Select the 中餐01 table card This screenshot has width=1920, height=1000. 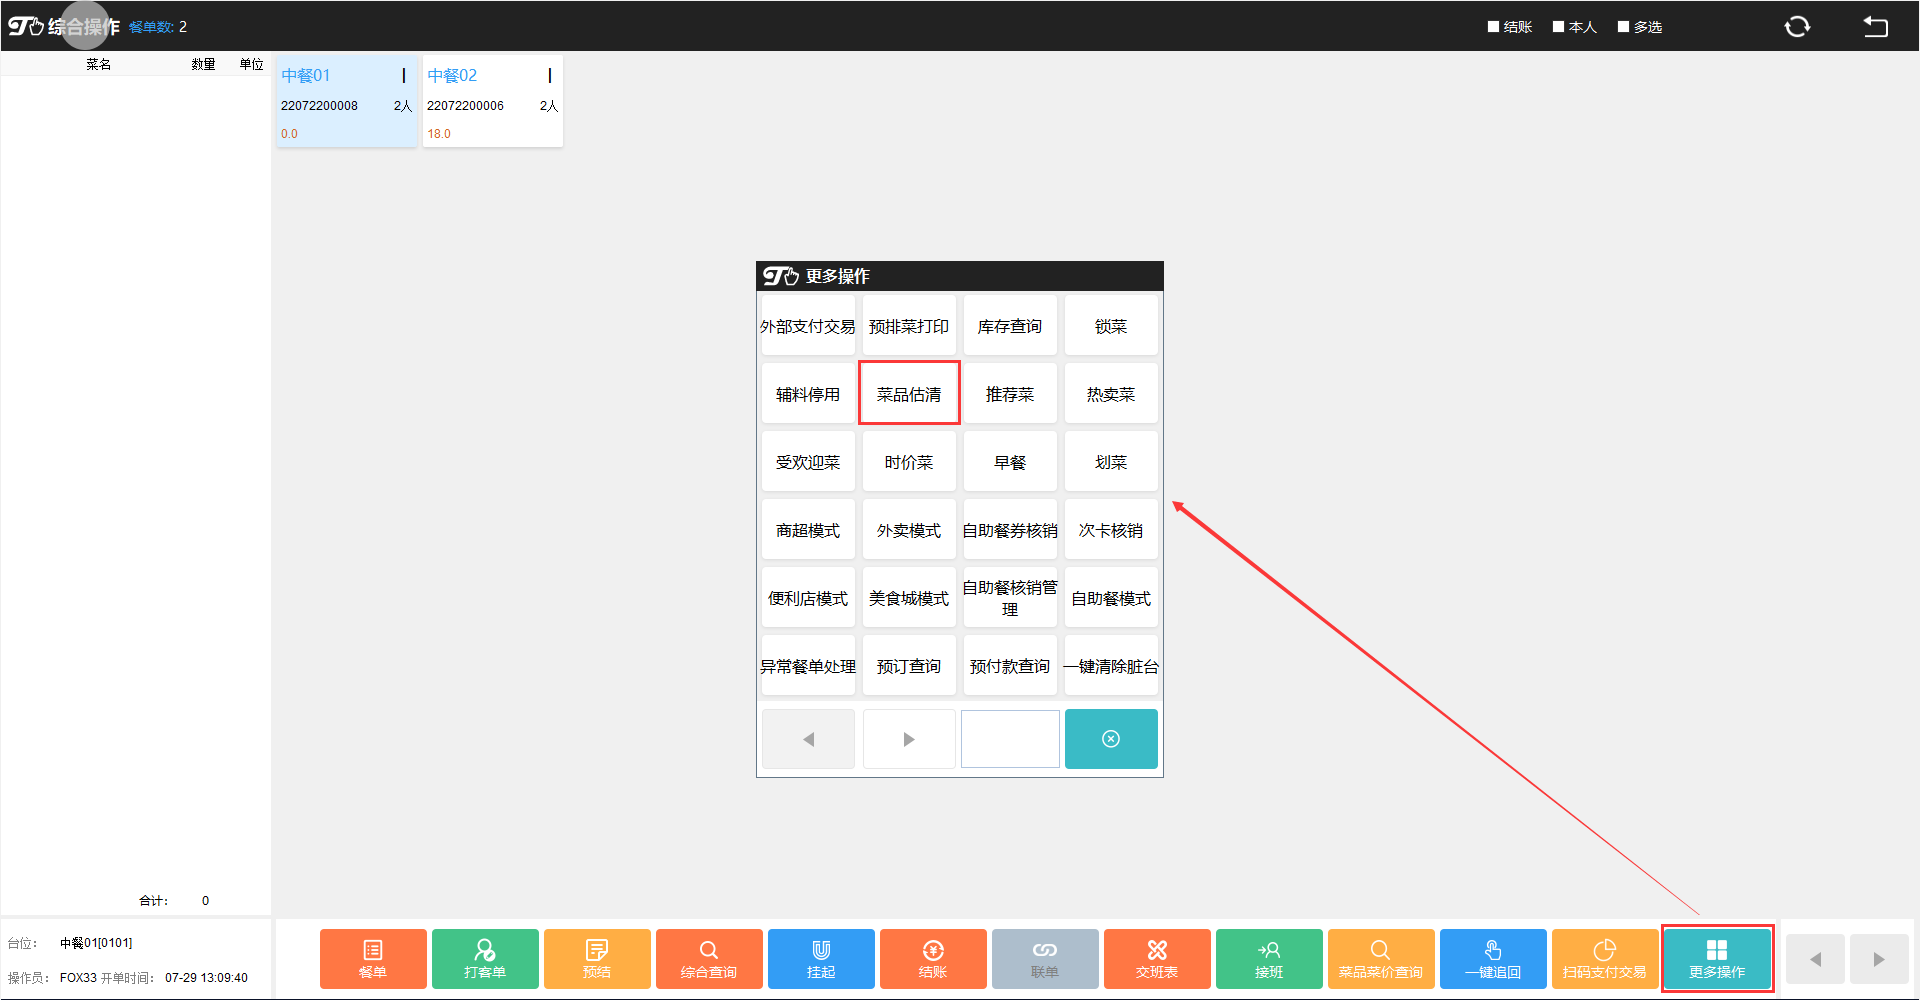(x=346, y=102)
